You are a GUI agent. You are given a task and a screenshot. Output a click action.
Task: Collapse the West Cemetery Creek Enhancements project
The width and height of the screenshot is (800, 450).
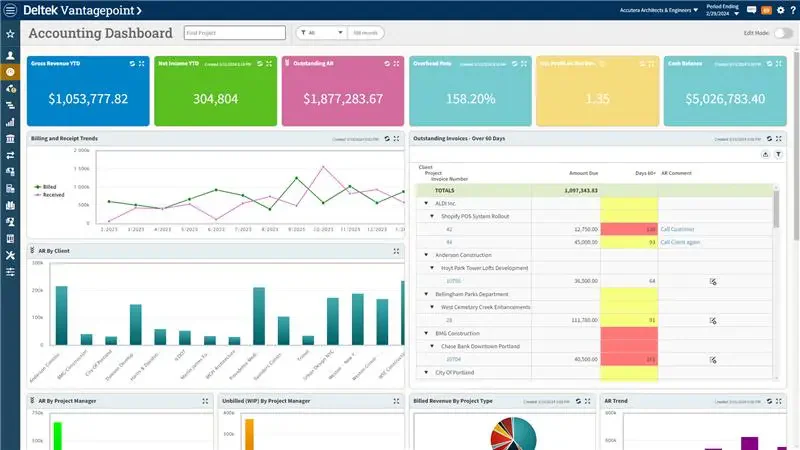tap(432, 307)
